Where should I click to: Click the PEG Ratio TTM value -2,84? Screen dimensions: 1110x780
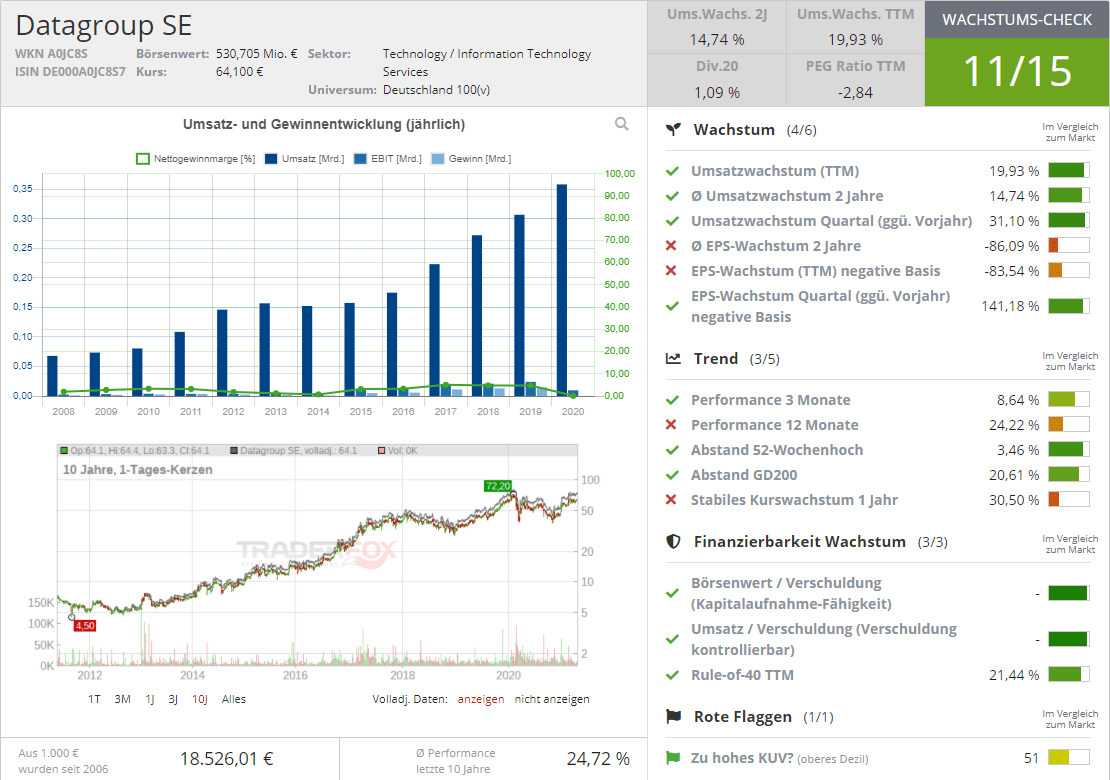(x=855, y=93)
